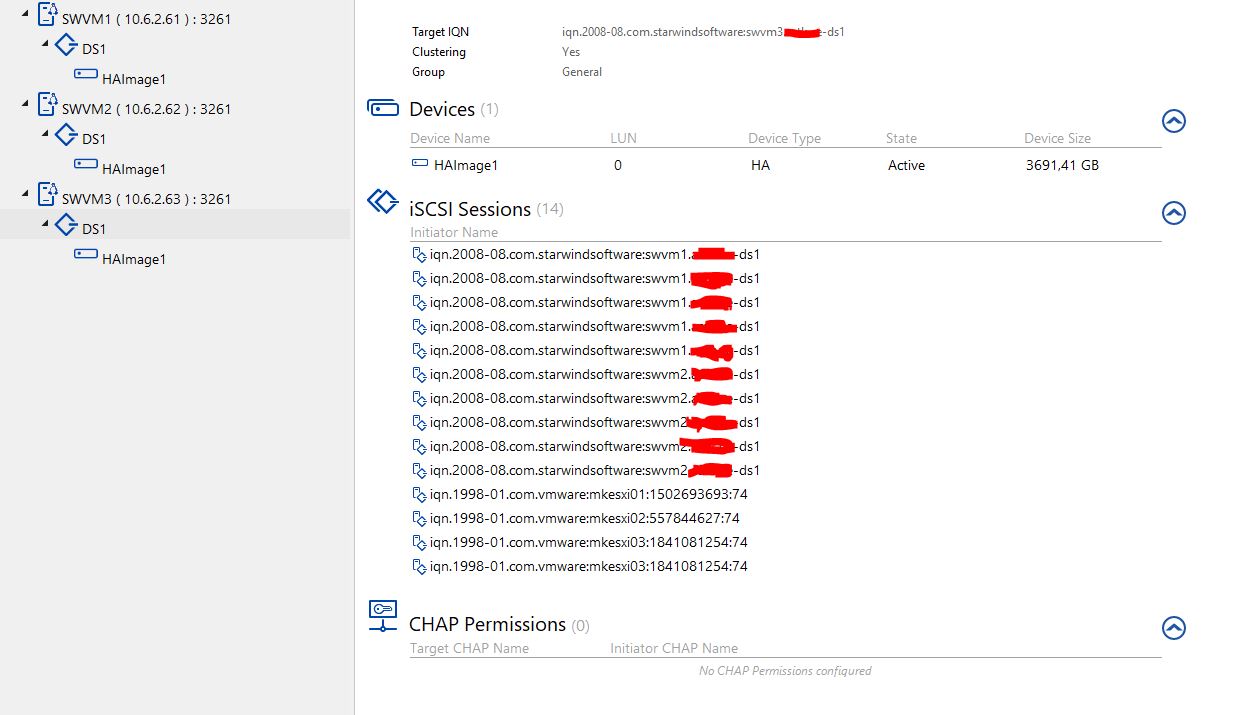Click the CHAP Permissions section icon
The height and width of the screenshot is (715, 1259).
pyautogui.click(x=383, y=616)
